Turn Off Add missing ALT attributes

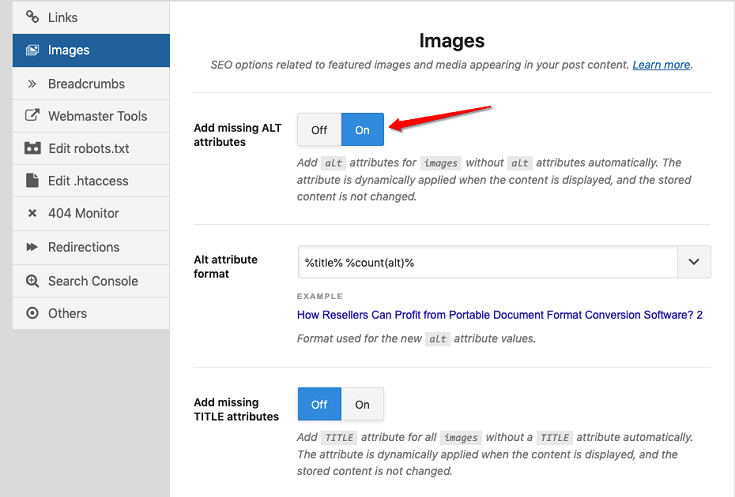pyautogui.click(x=319, y=130)
